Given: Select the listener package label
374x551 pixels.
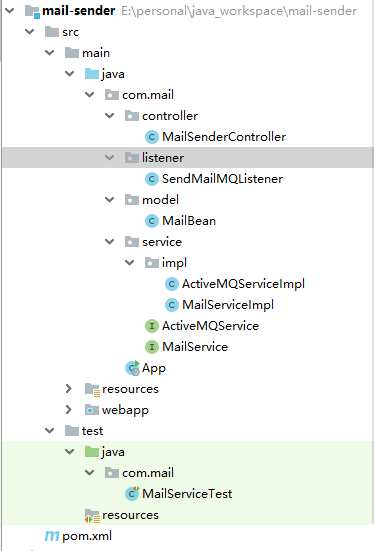Looking at the screenshot, I should pos(163,158).
